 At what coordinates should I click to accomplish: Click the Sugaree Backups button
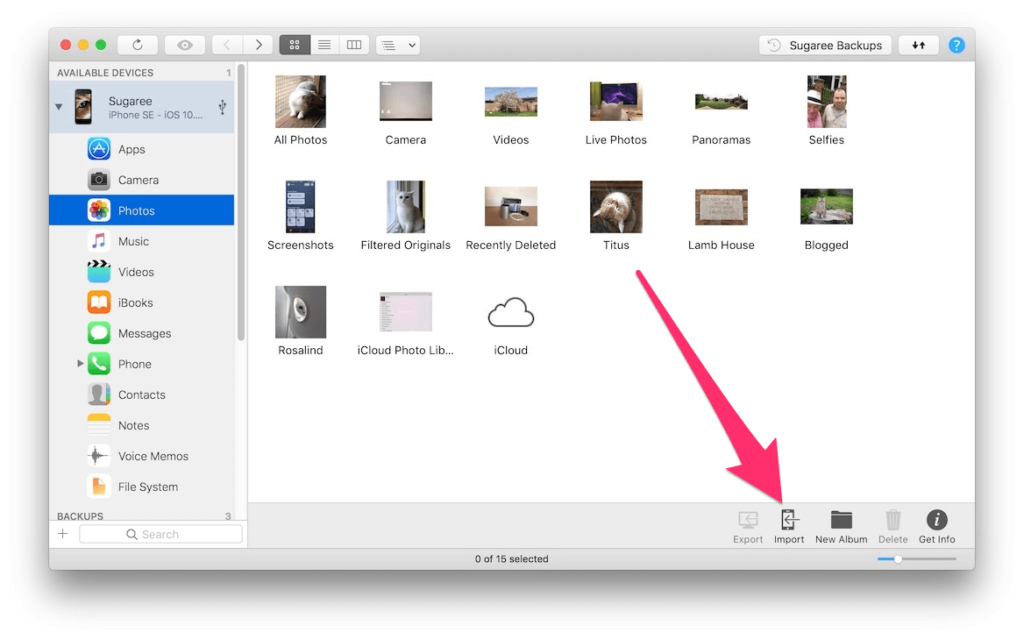coord(825,45)
